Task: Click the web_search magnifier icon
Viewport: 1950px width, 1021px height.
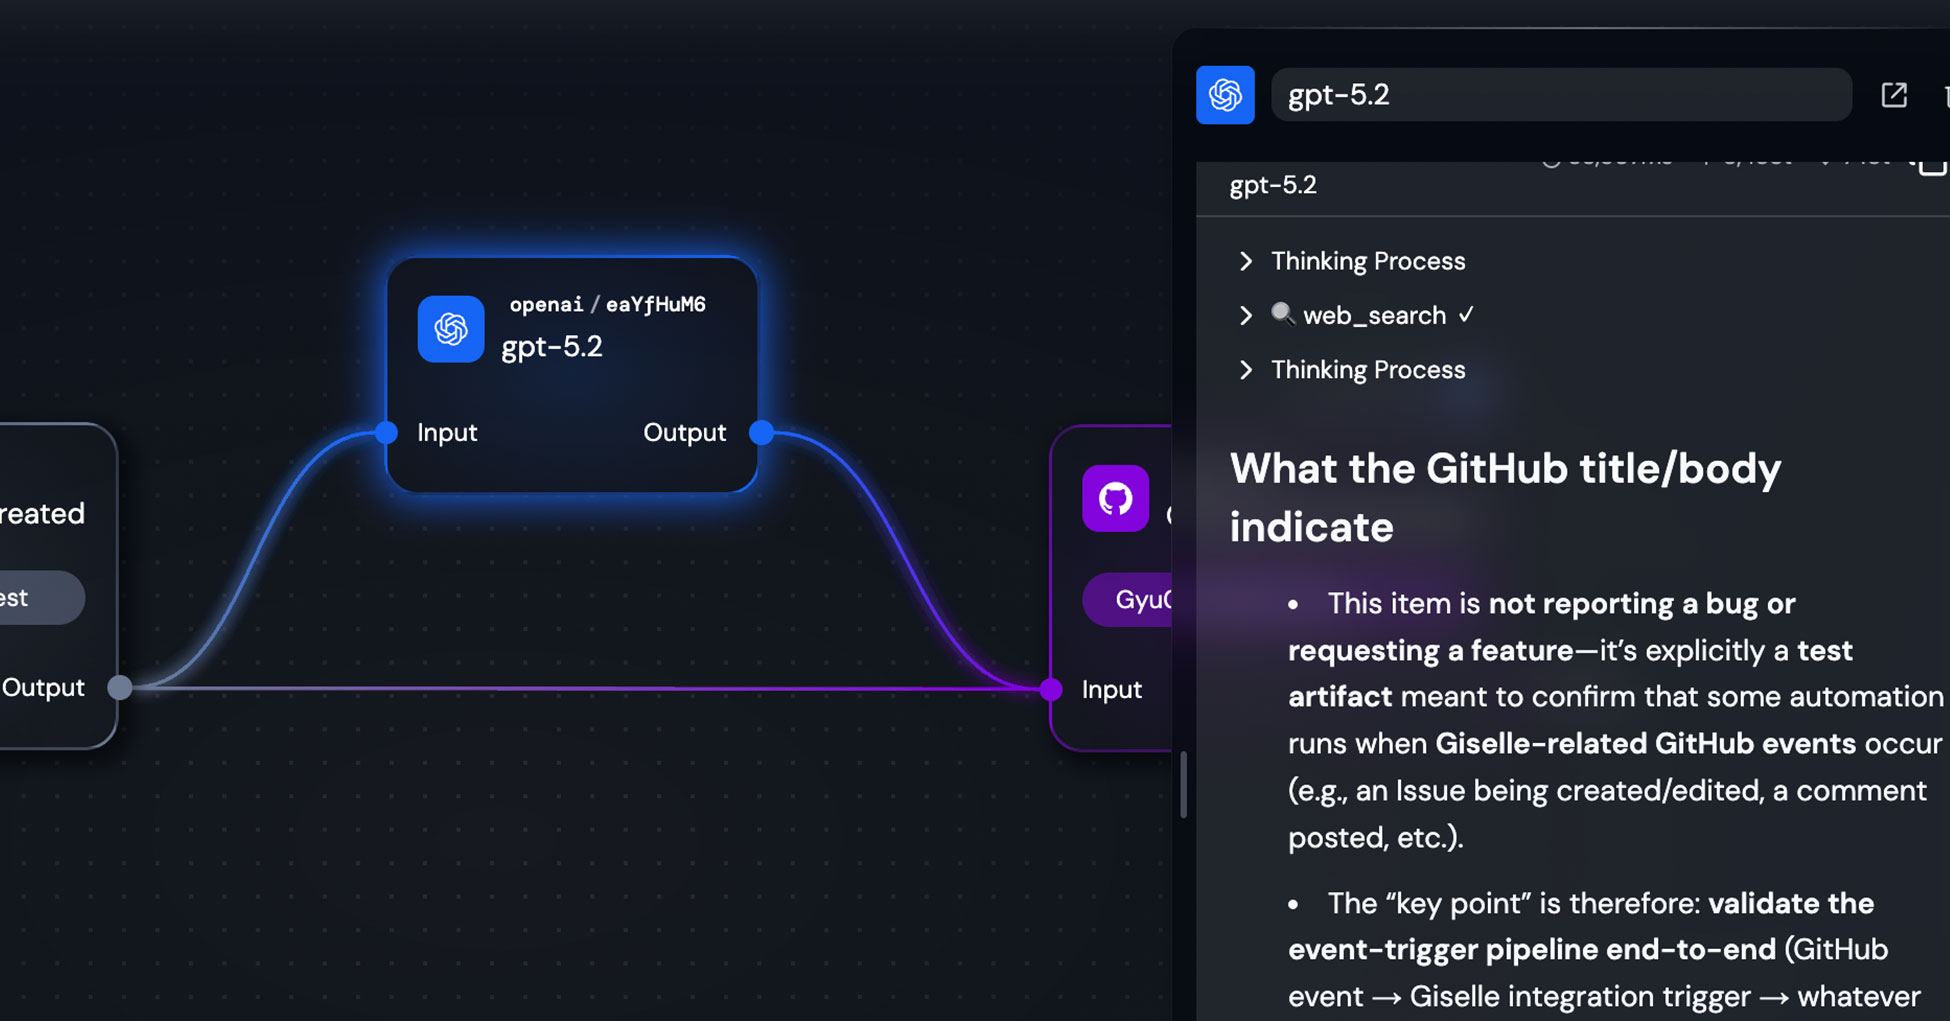Action: point(1285,315)
